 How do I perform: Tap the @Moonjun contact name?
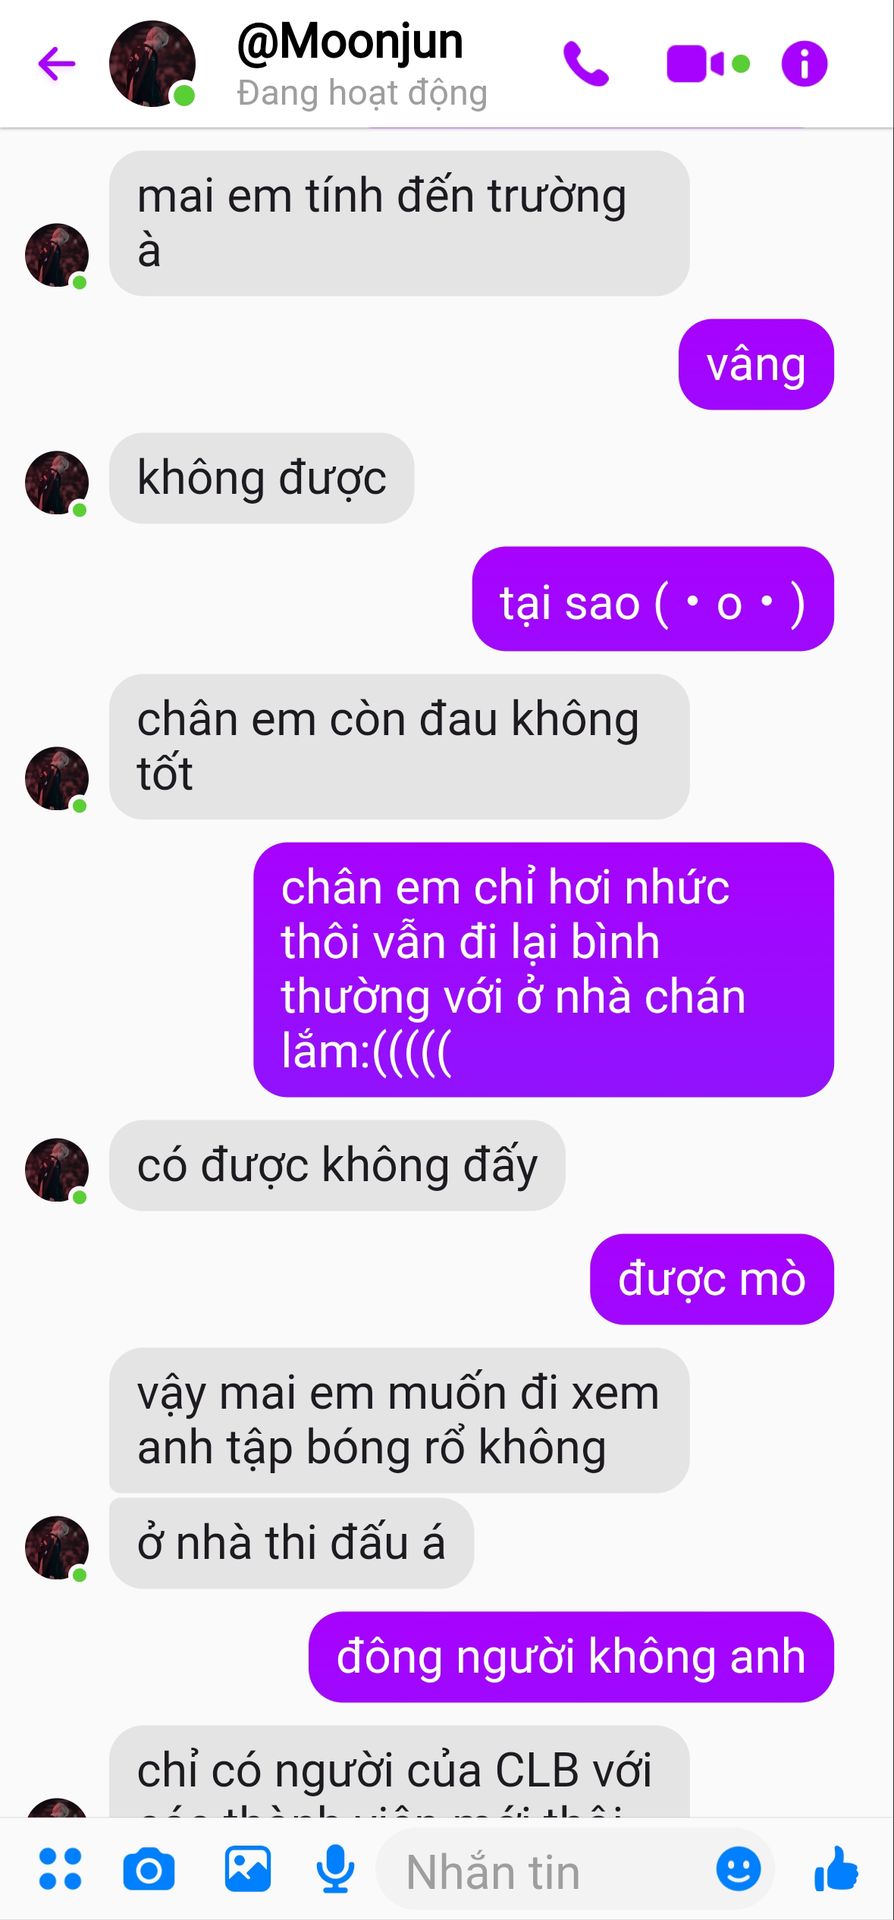click(x=350, y=42)
